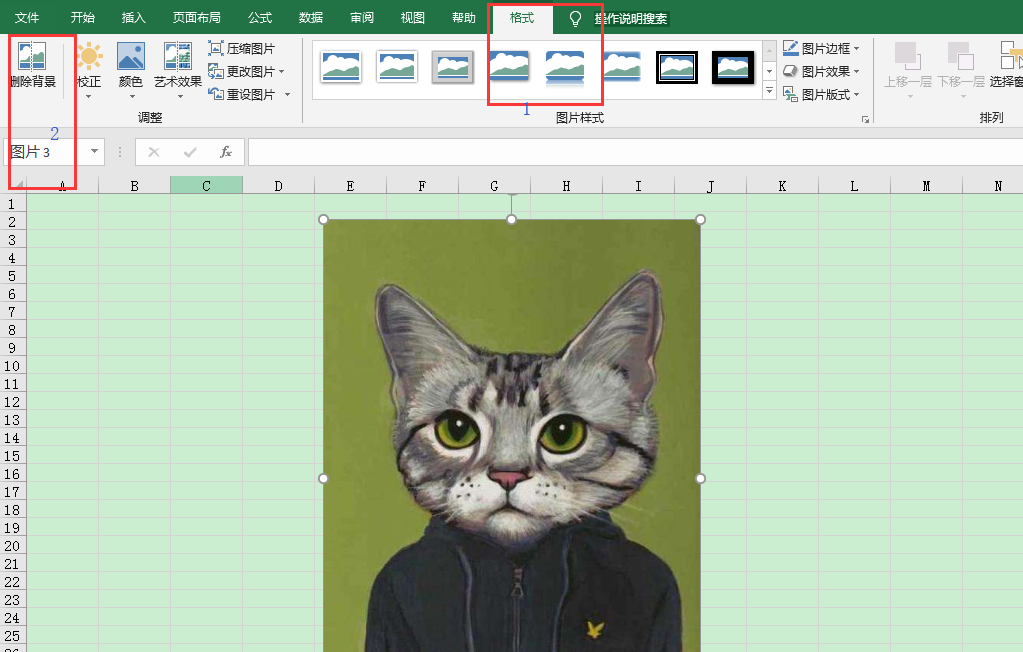
Task: Open the 文件 tab
Action: point(27,18)
